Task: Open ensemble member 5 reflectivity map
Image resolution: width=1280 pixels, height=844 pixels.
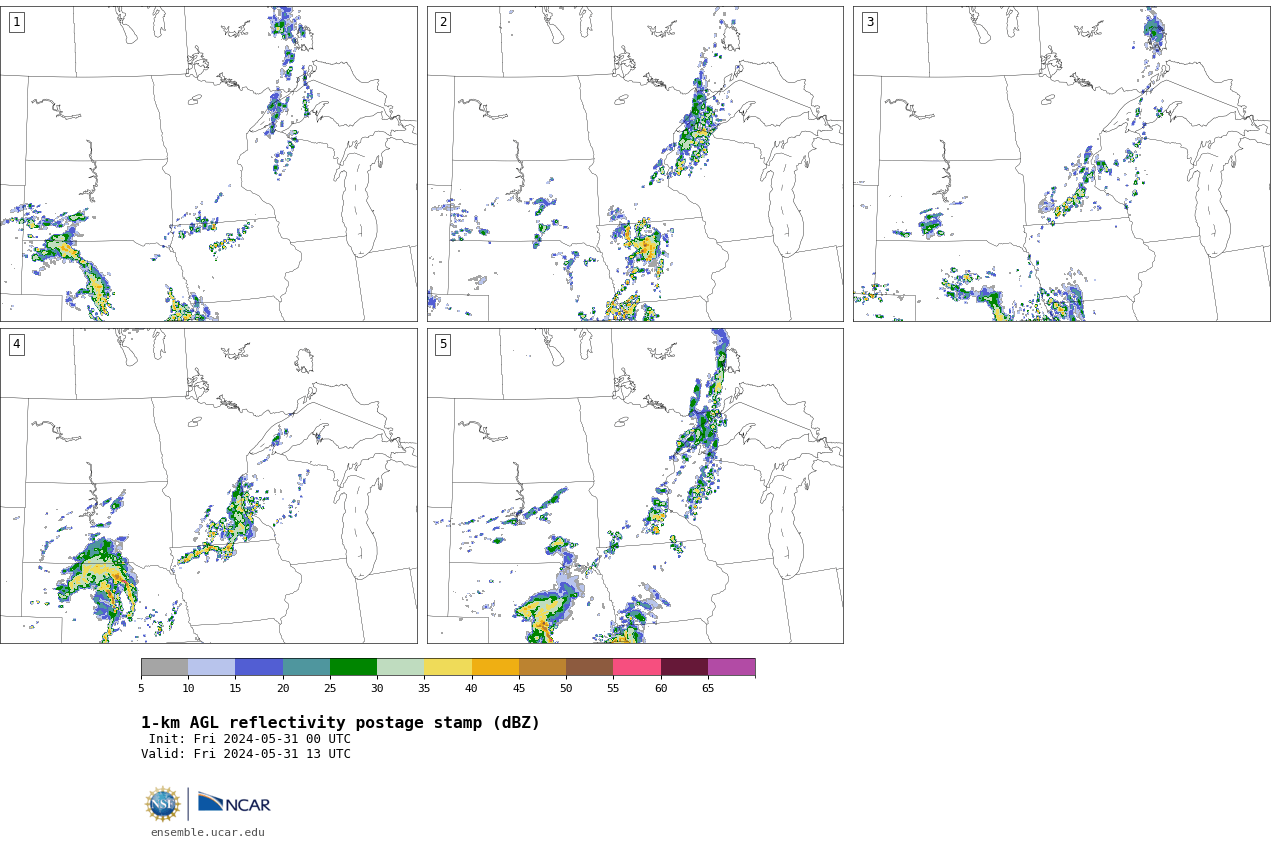Action: [x=635, y=486]
